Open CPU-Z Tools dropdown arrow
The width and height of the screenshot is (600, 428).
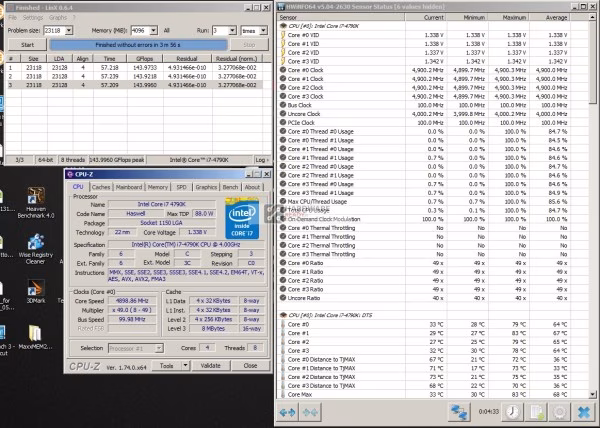[185, 366]
